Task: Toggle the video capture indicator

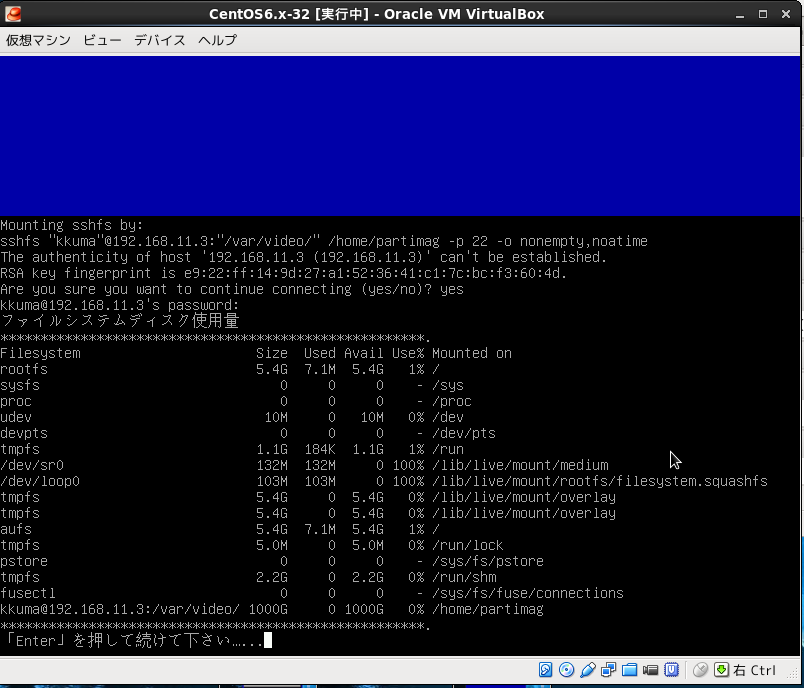Action: (x=652, y=670)
